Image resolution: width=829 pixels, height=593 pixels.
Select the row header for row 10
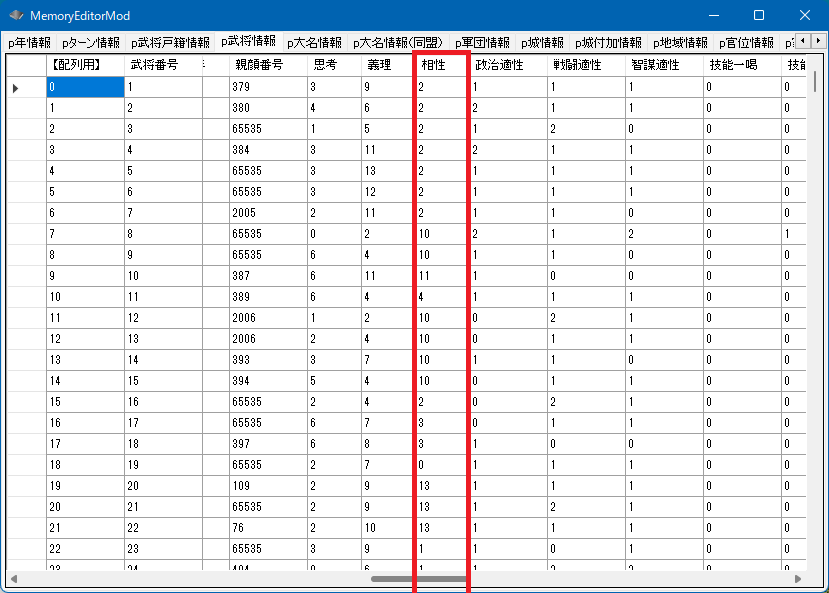pyautogui.click(x=26, y=297)
